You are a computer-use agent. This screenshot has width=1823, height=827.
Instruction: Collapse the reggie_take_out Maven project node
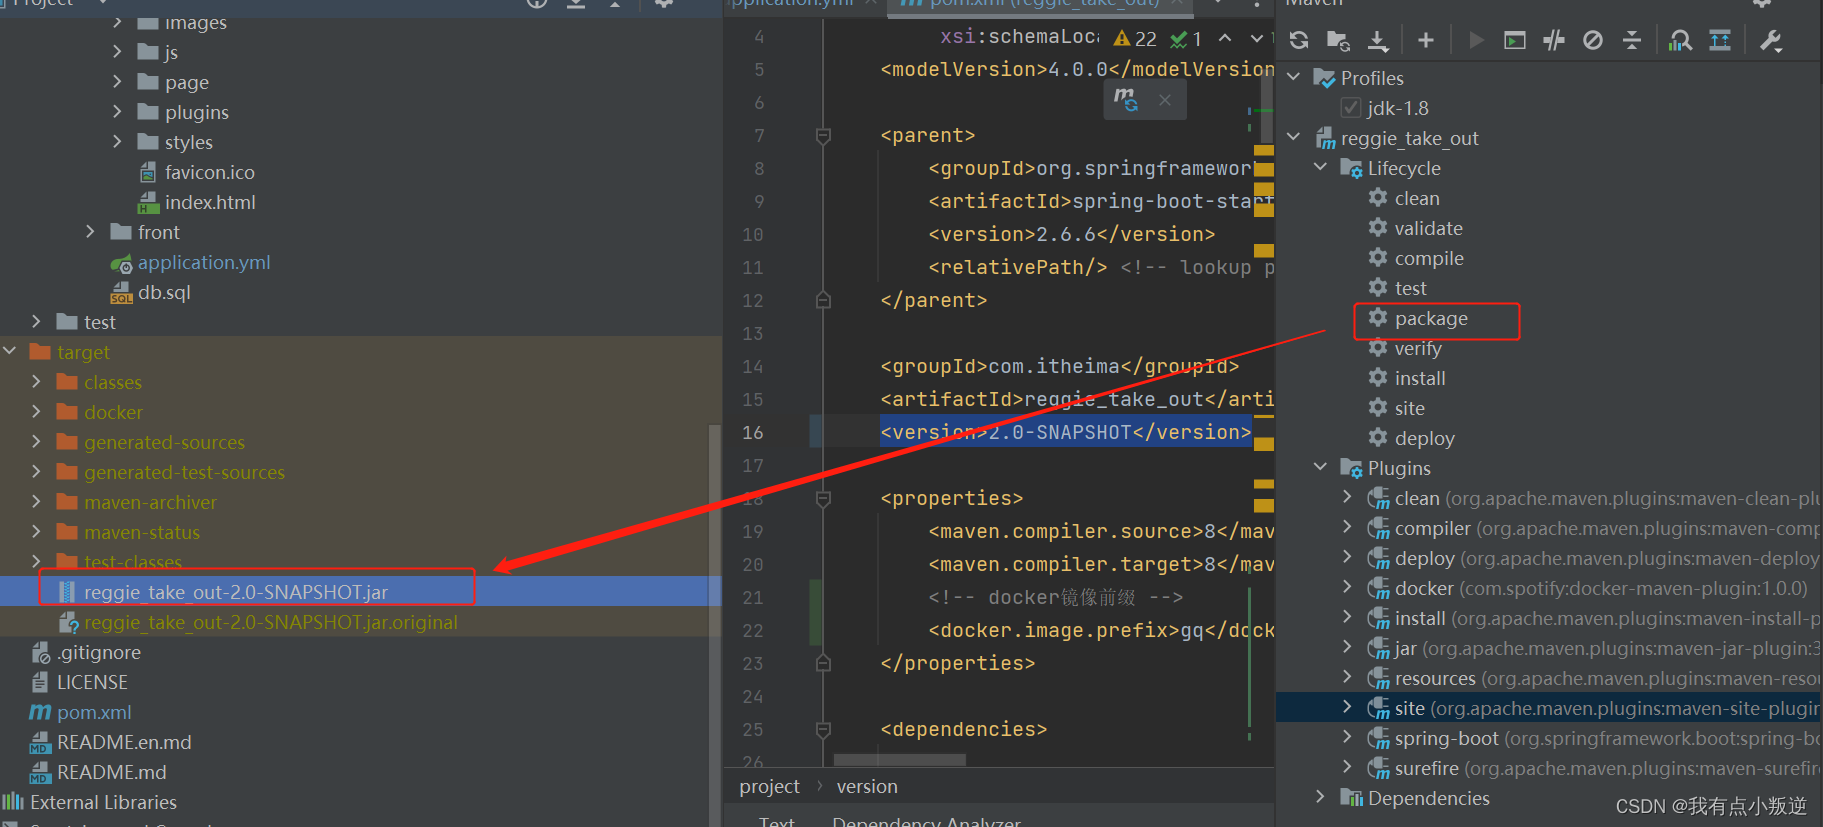(1294, 137)
